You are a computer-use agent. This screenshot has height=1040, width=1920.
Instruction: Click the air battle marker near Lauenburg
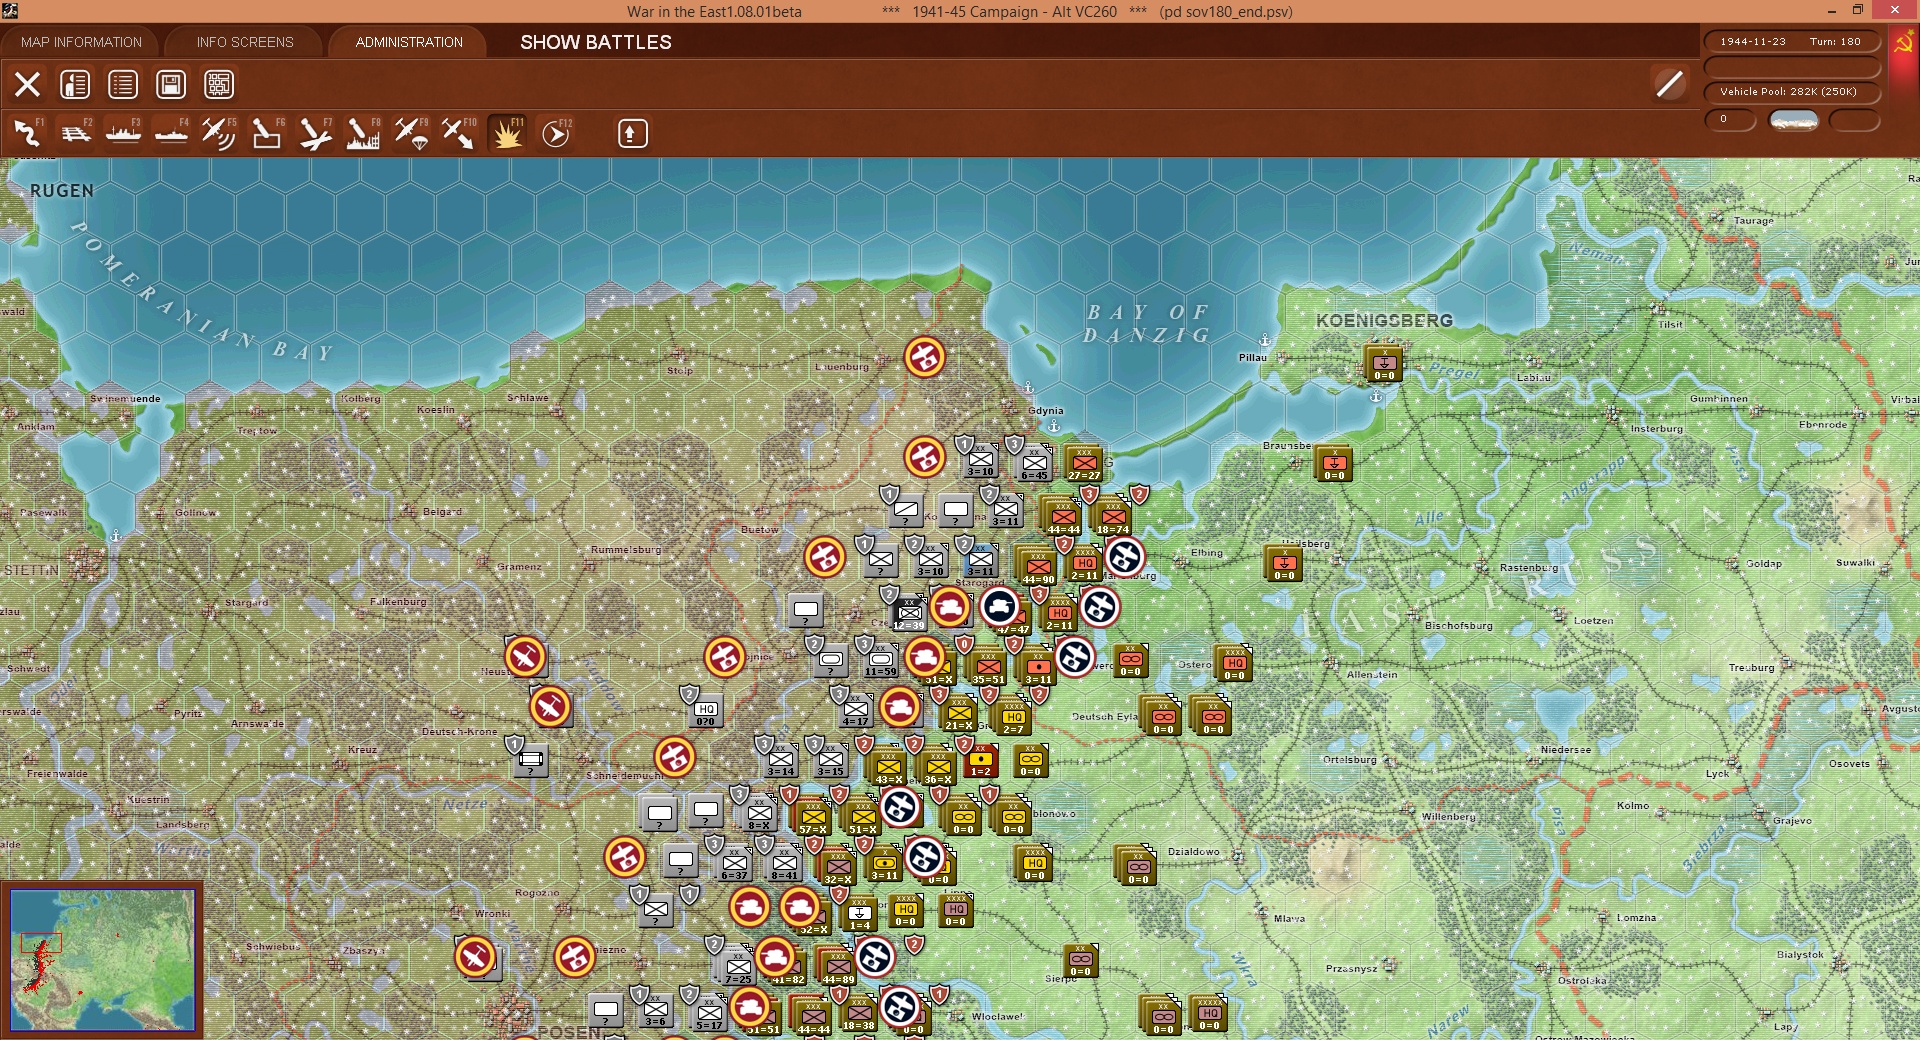(925, 357)
